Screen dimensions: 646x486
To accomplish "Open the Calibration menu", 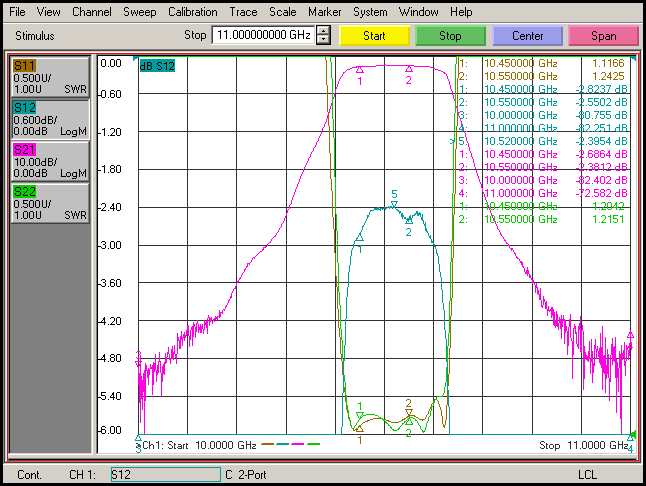I will (x=192, y=12).
